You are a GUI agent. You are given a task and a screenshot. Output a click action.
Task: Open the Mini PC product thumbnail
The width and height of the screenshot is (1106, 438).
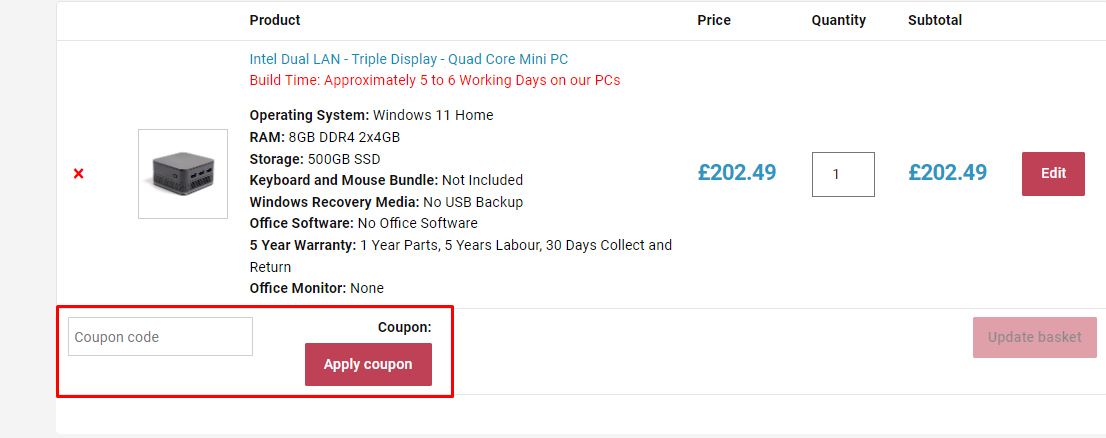click(183, 174)
